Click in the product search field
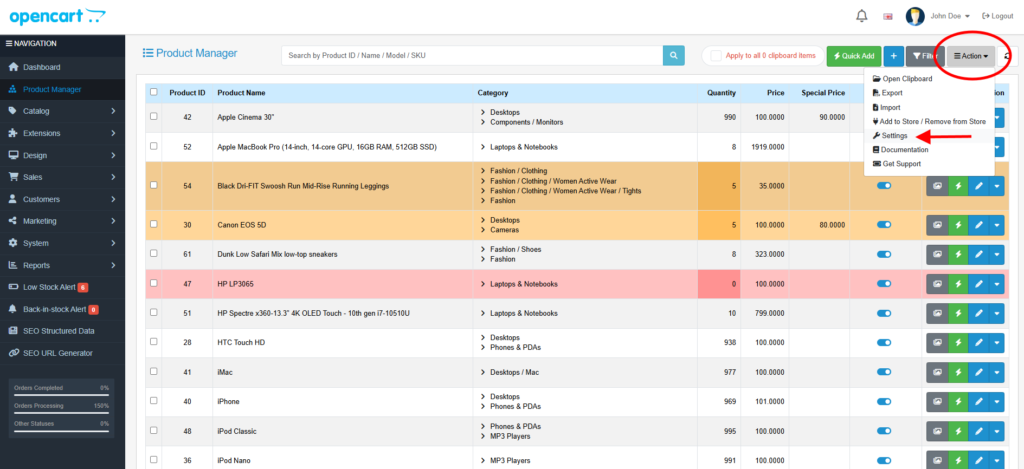 (x=472, y=56)
